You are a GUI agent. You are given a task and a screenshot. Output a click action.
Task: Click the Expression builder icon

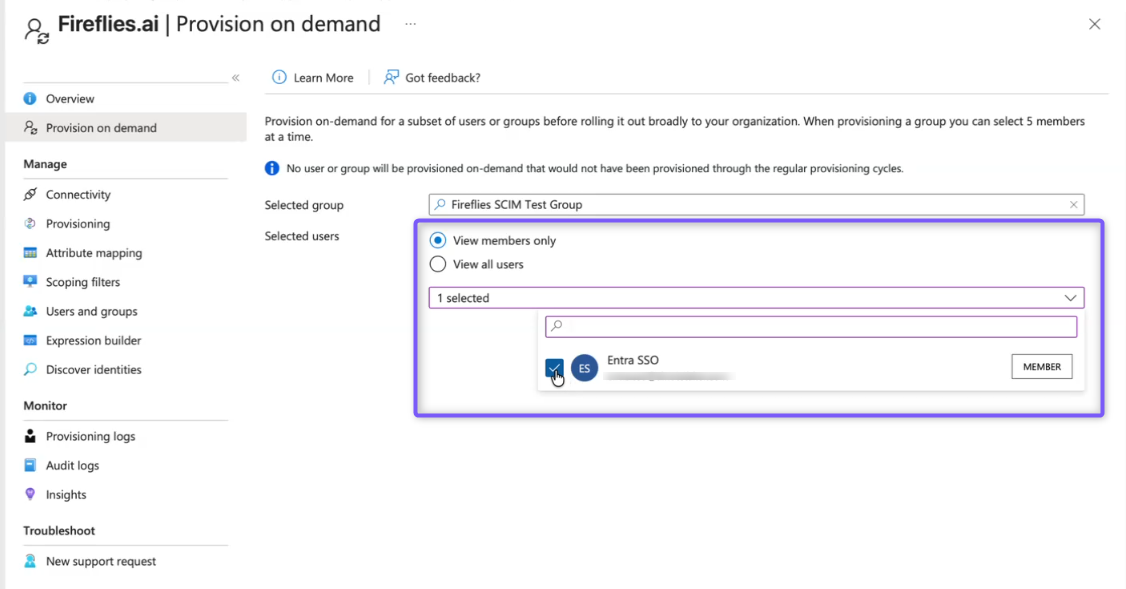(x=29, y=340)
